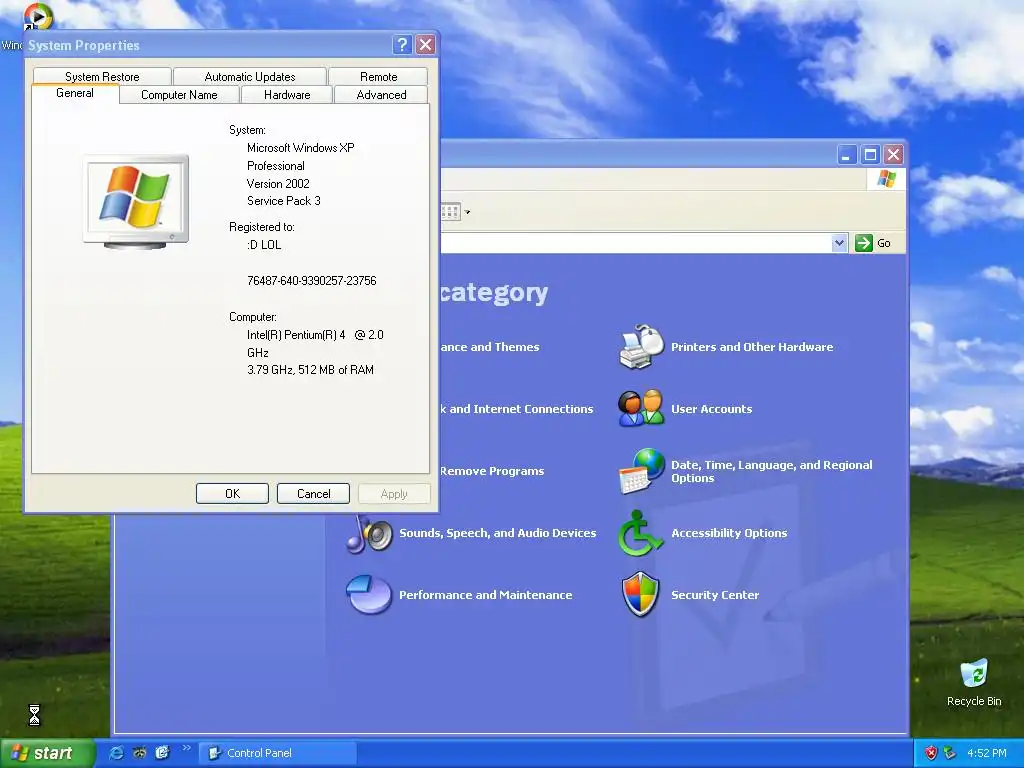1024x768 pixels.
Task: Switch to the Automatic Updates tab
Action: (249, 76)
